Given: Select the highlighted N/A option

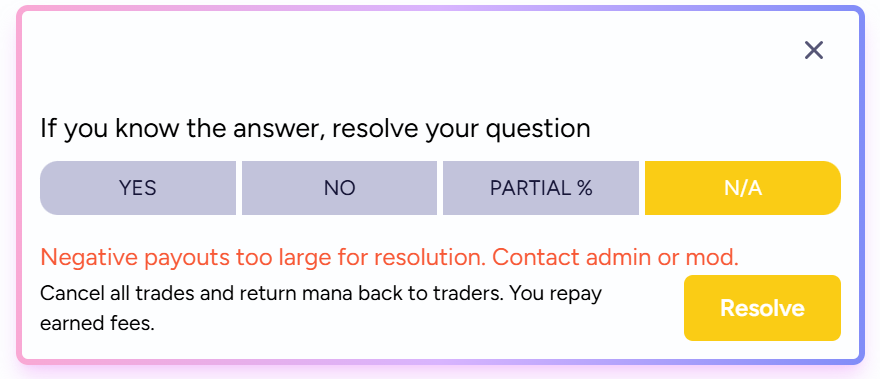Looking at the screenshot, I should click(x=742, y=188).
